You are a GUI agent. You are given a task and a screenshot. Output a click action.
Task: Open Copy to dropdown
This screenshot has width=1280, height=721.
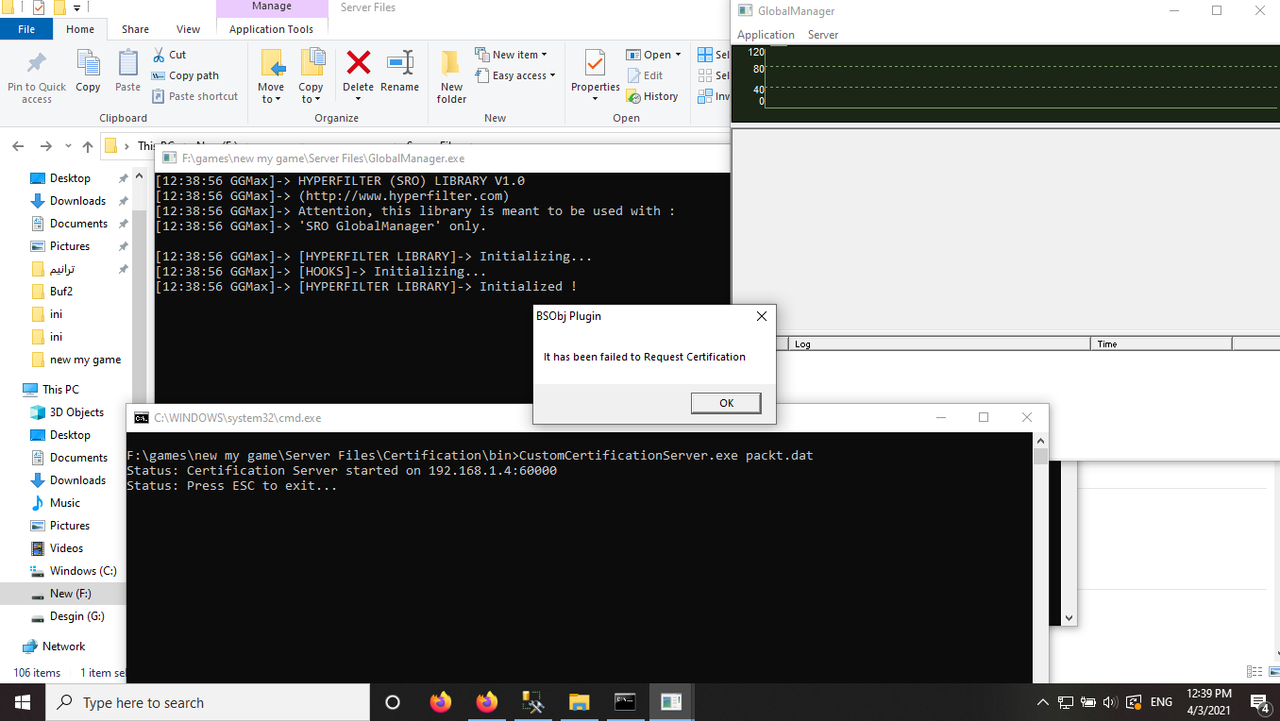click(x=311, y=92)
